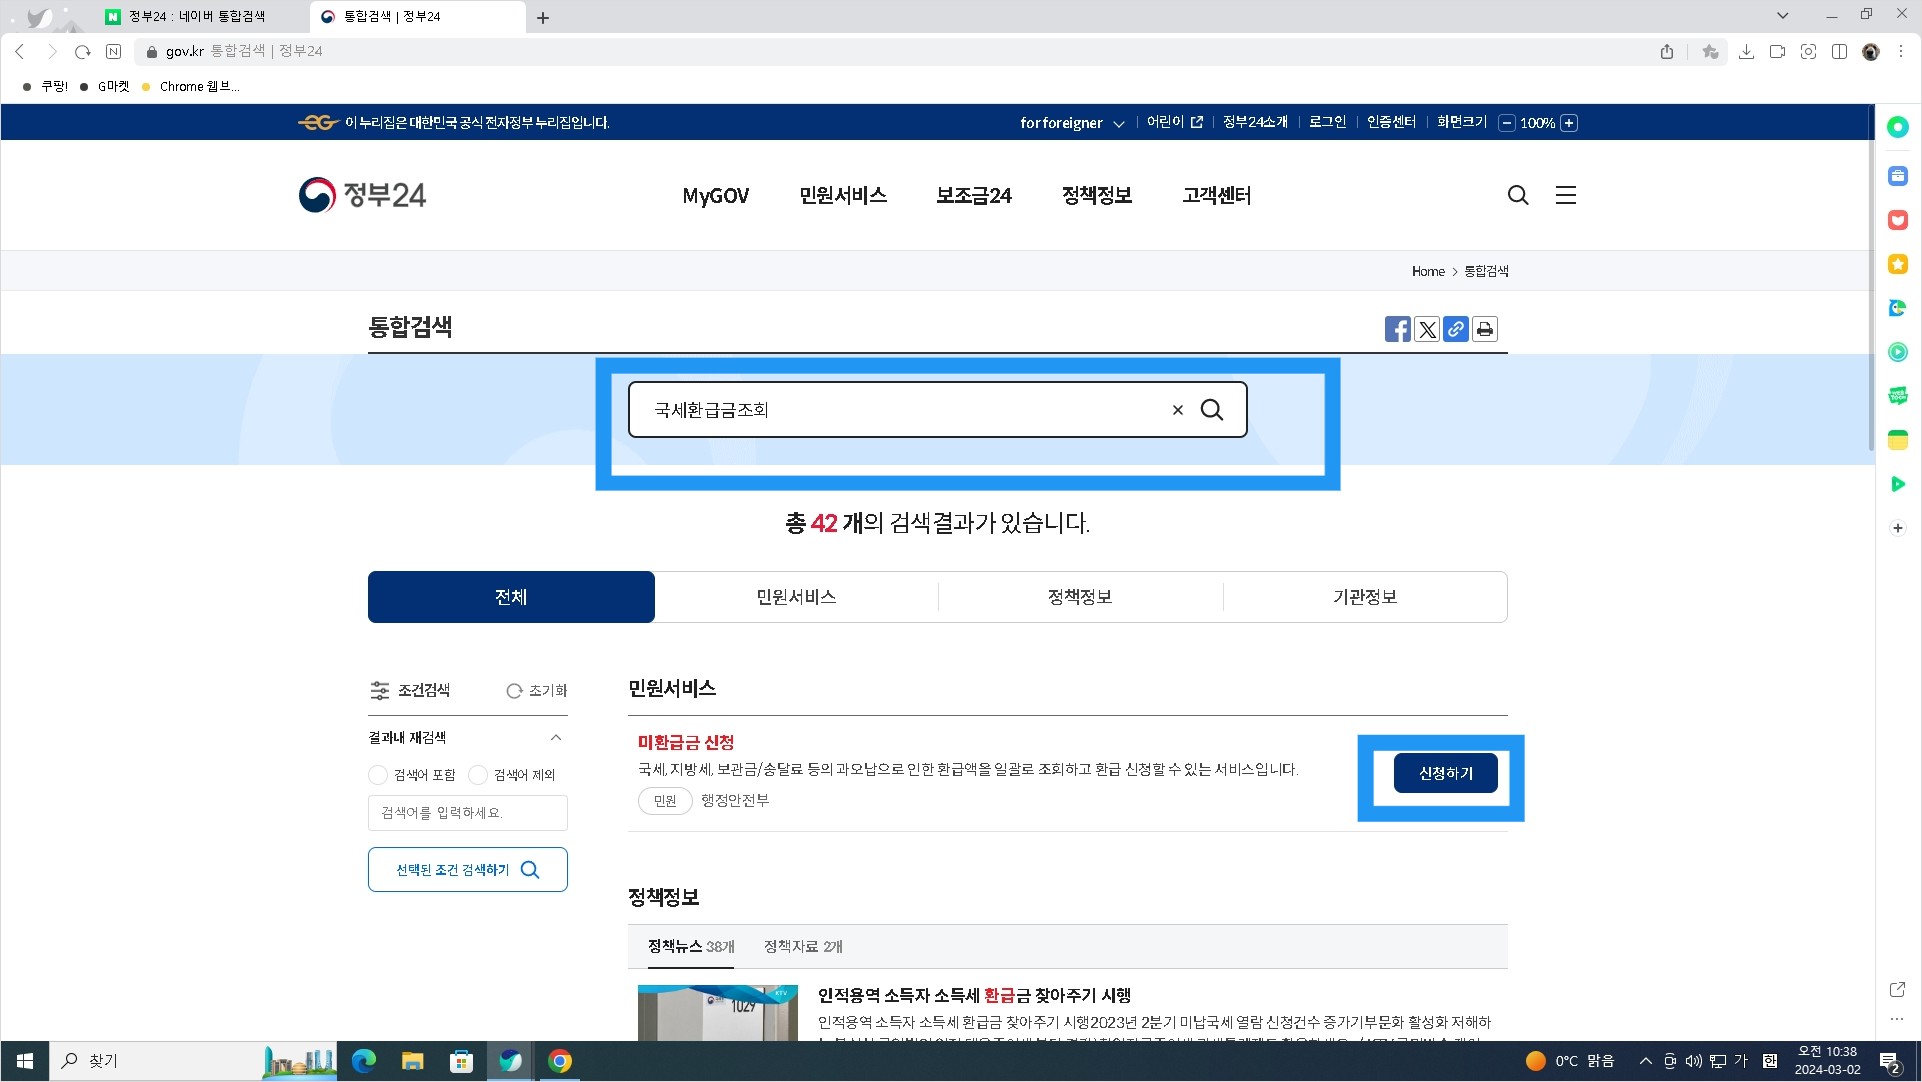Switch to the 기관정보 tab
This screenshot has width=1922, height=1082.
click(x=1364, y=596)
